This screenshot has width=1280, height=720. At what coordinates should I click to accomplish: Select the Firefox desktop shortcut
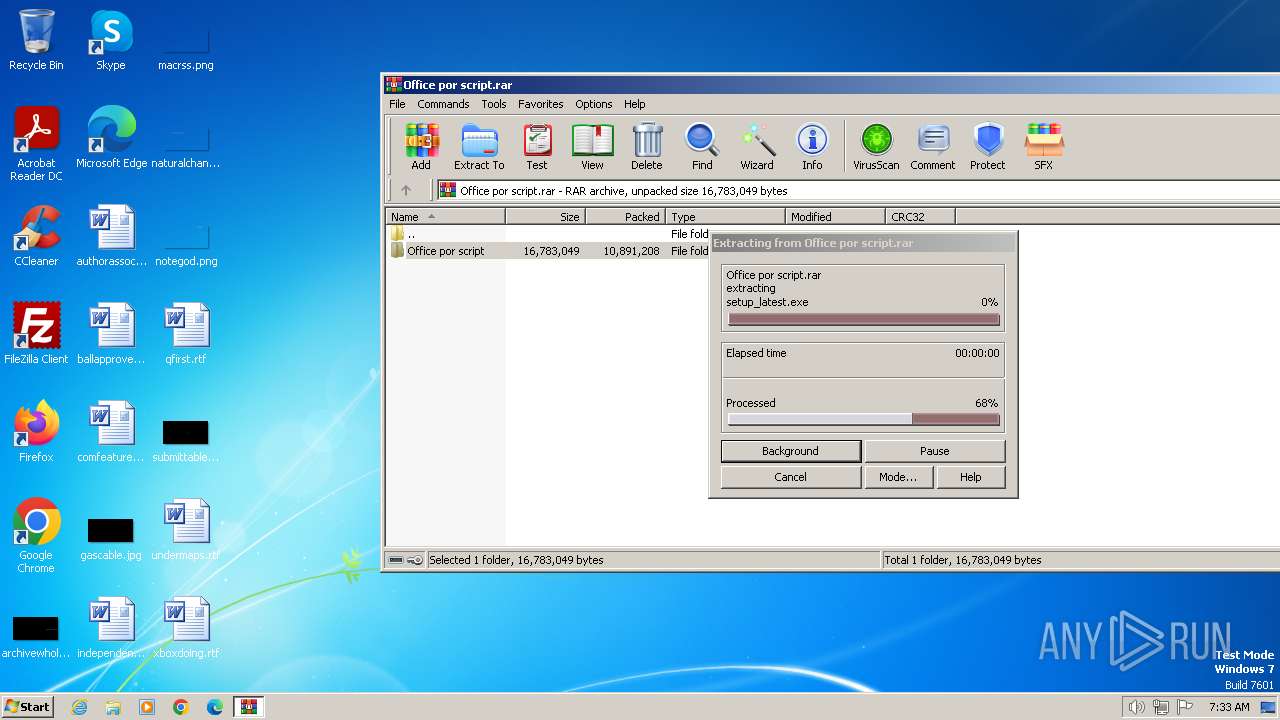coord(36,432)
